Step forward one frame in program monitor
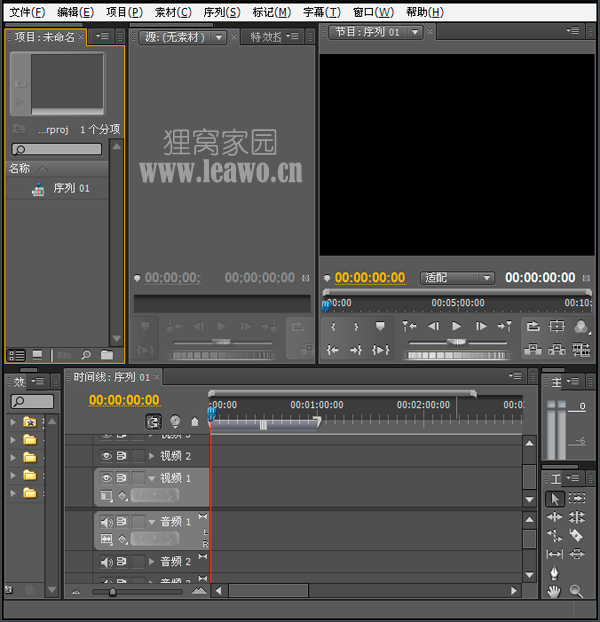The image size is (600, 622). click(481, 326)
